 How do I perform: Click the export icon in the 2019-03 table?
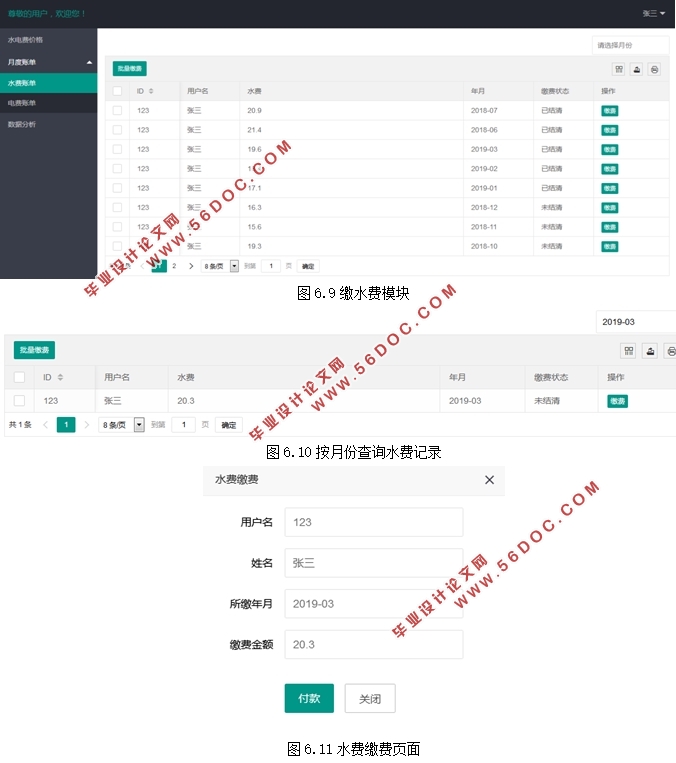(650, 350)
